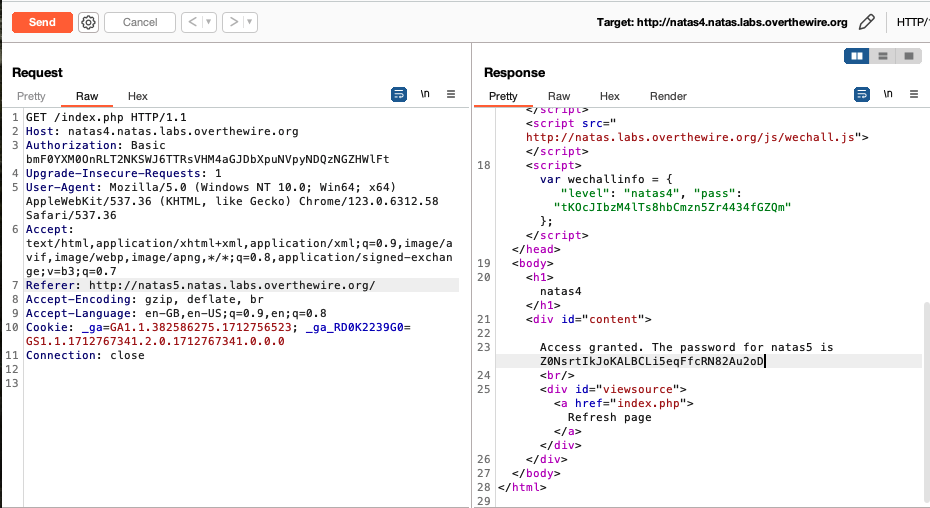Go forward to next request arrow
Image resolution: width=930 pixels, height=508 pixels.
(x=234, y=23)
